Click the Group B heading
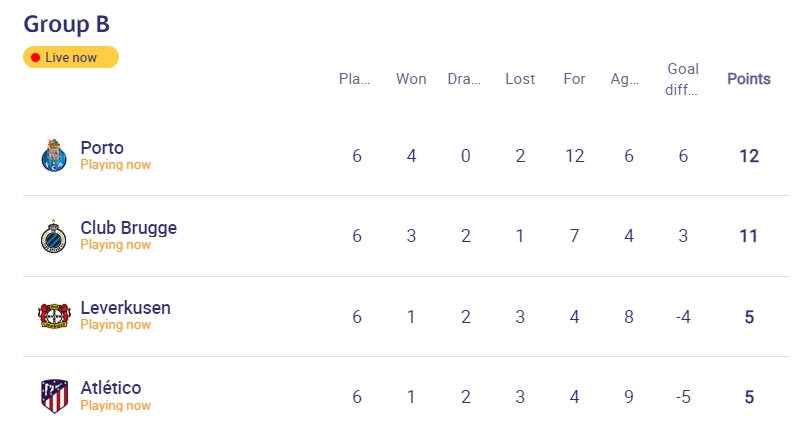 pos(66,24)
